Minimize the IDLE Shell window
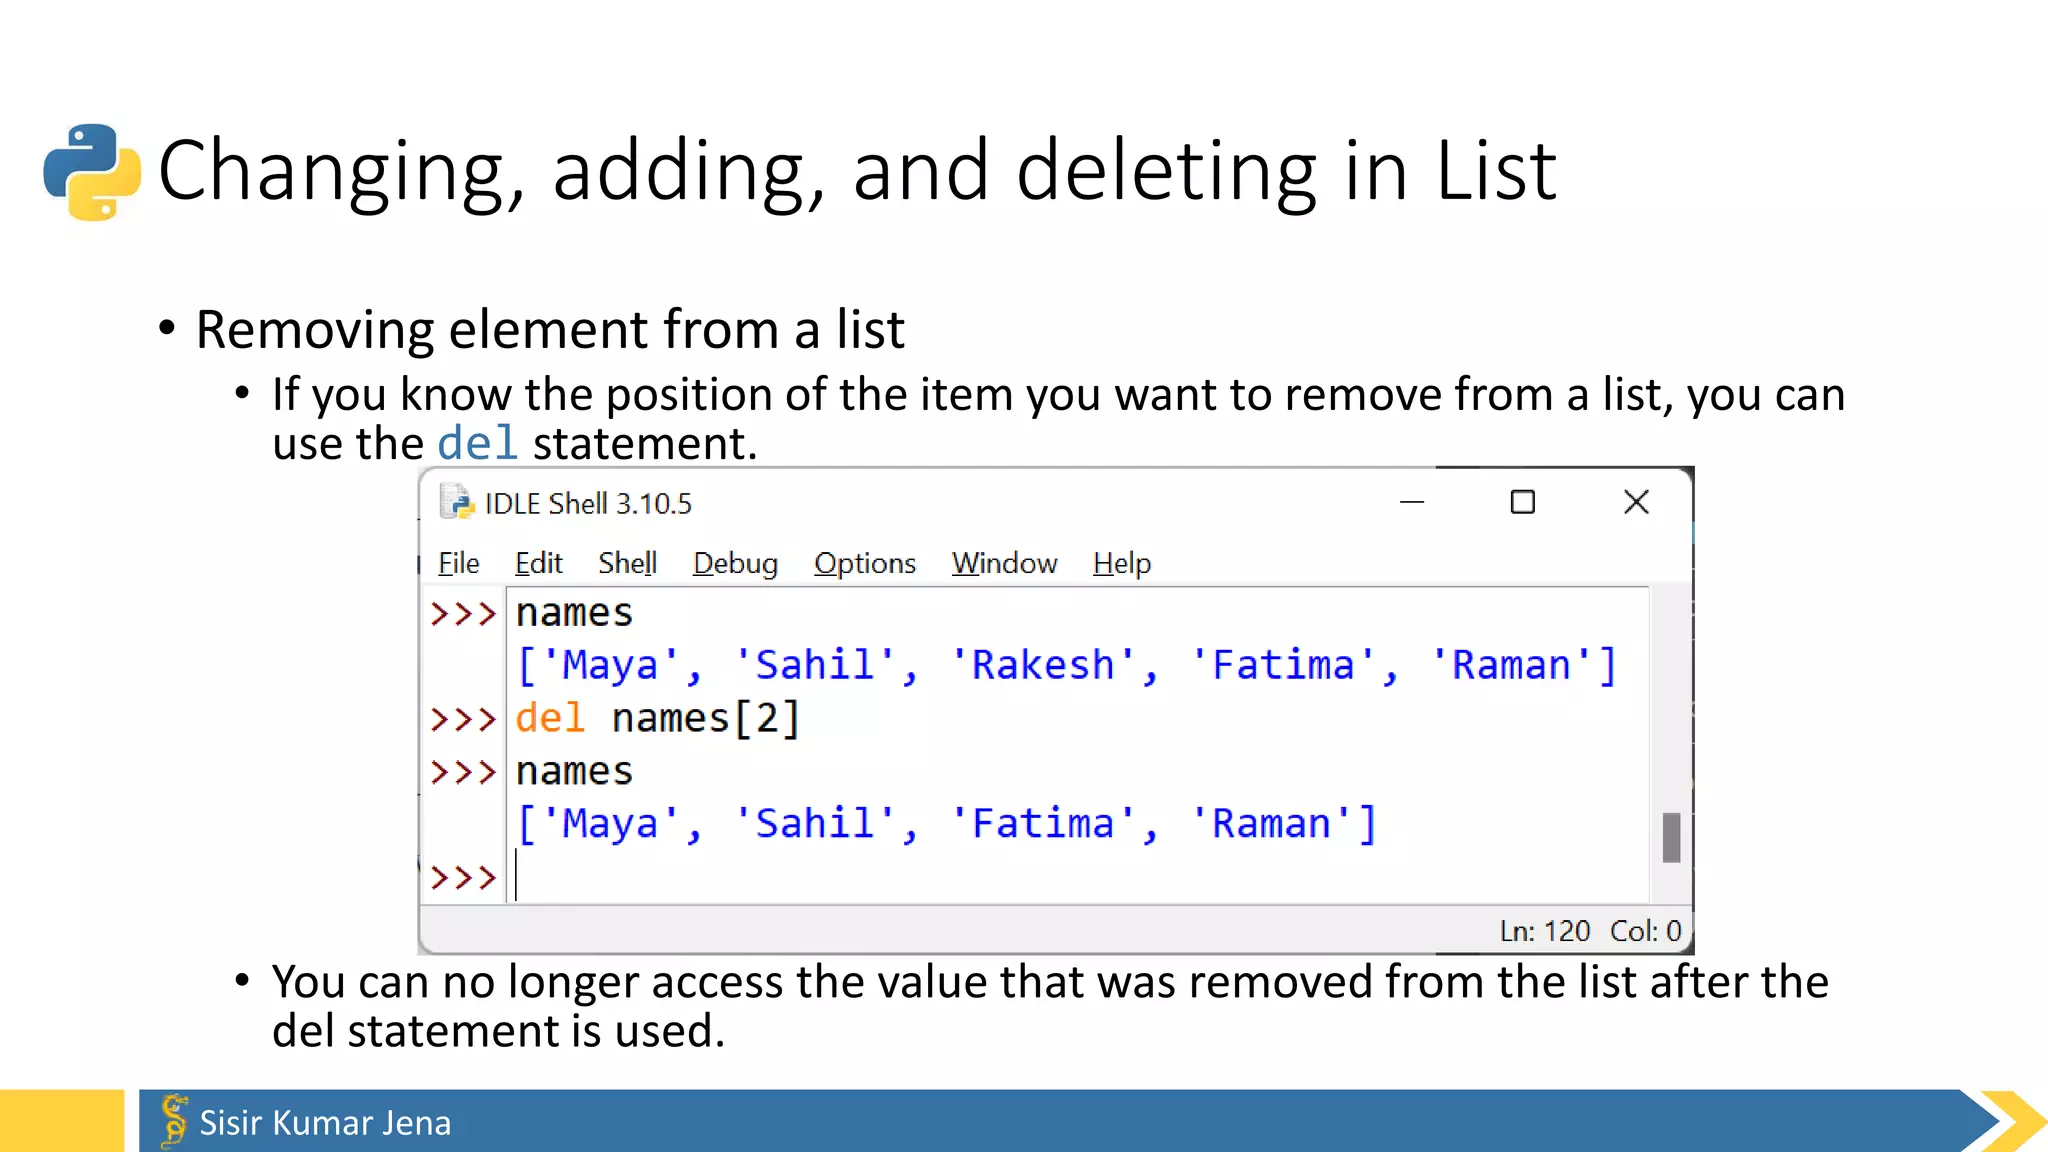This screenshot has height=1152, width=2048. [1411, 502]
